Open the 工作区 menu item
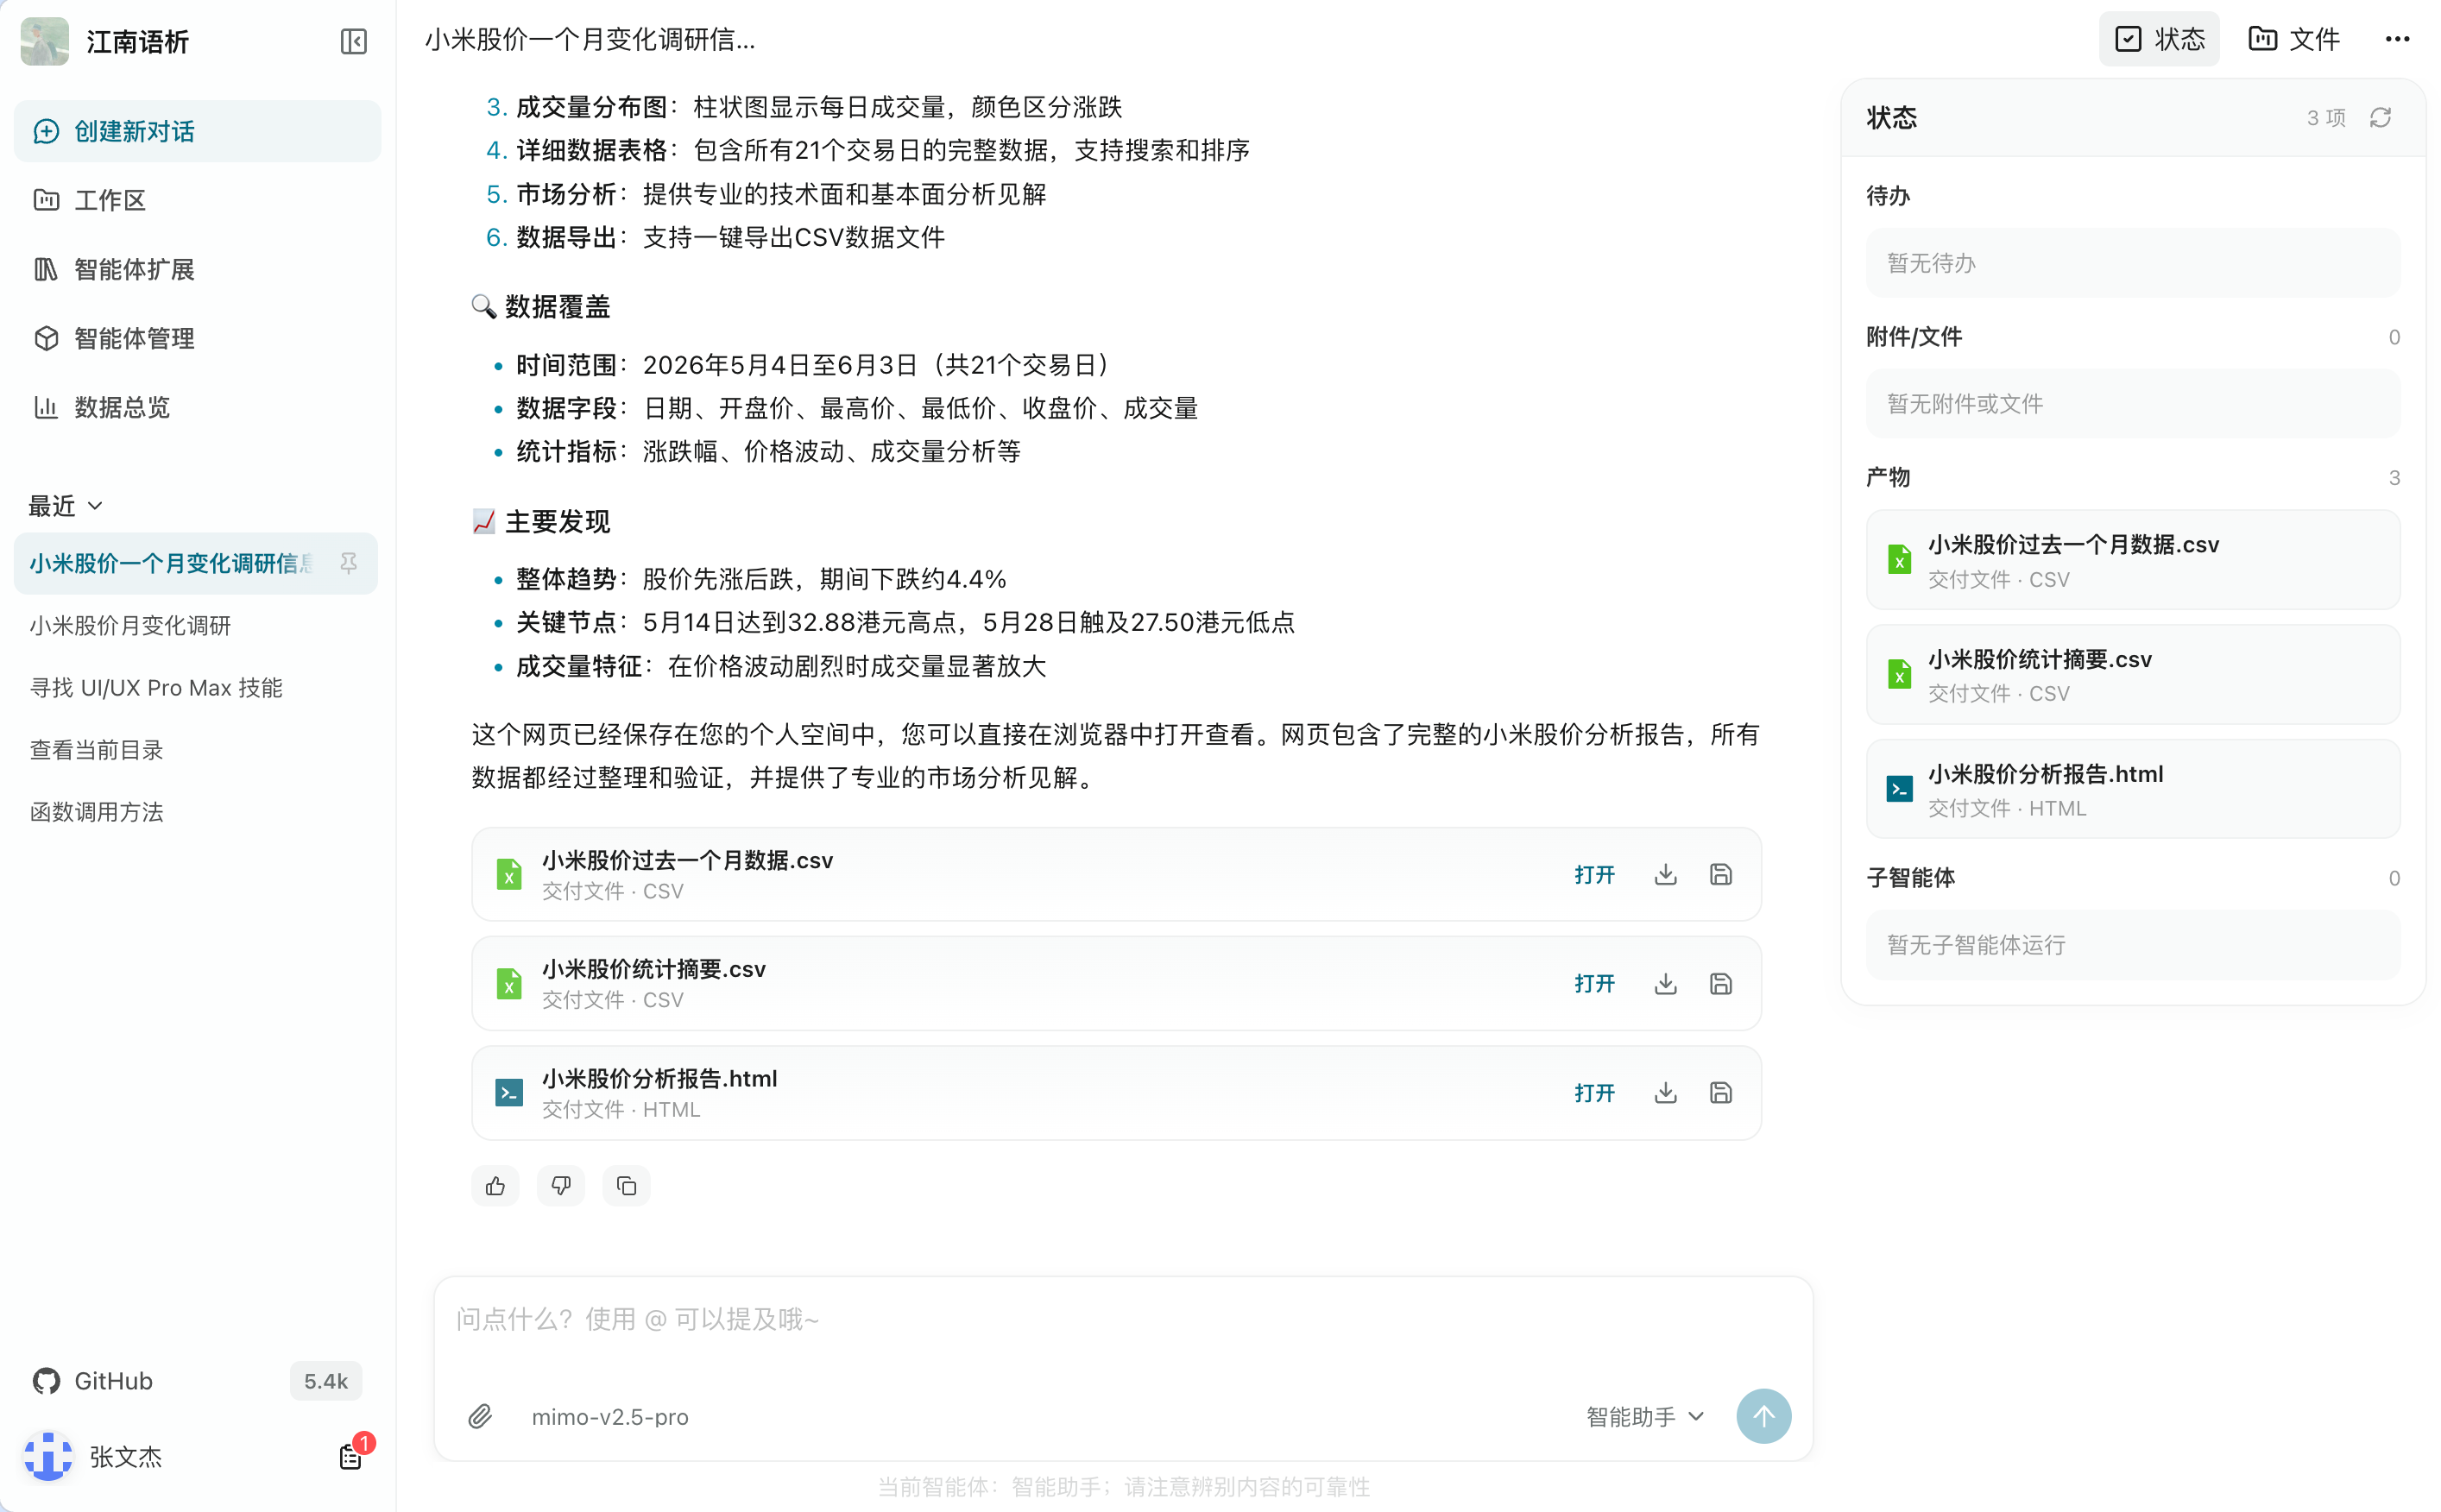The image size is (2441, 1512). pos(197,200)
